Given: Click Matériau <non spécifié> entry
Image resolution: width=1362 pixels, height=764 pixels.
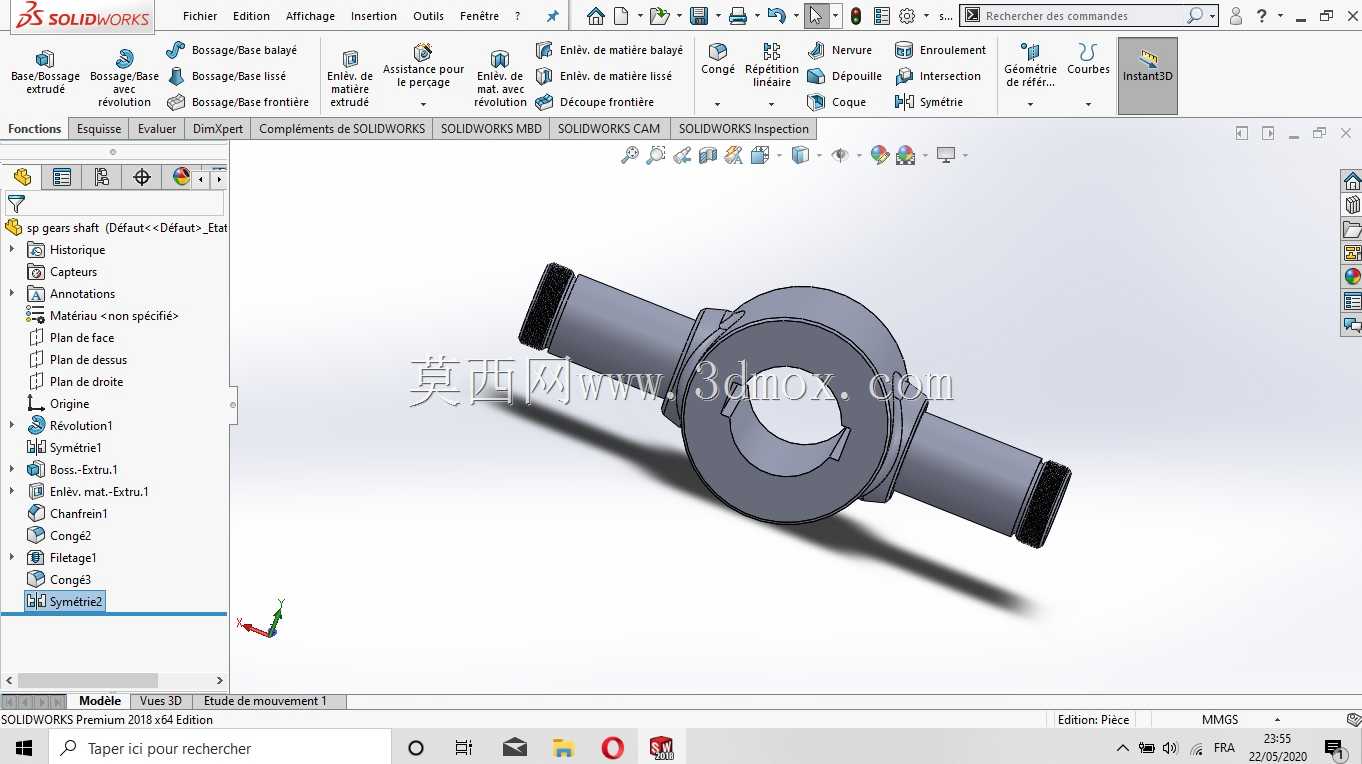Looking at the screenshot, I should (x=103, y=316).
